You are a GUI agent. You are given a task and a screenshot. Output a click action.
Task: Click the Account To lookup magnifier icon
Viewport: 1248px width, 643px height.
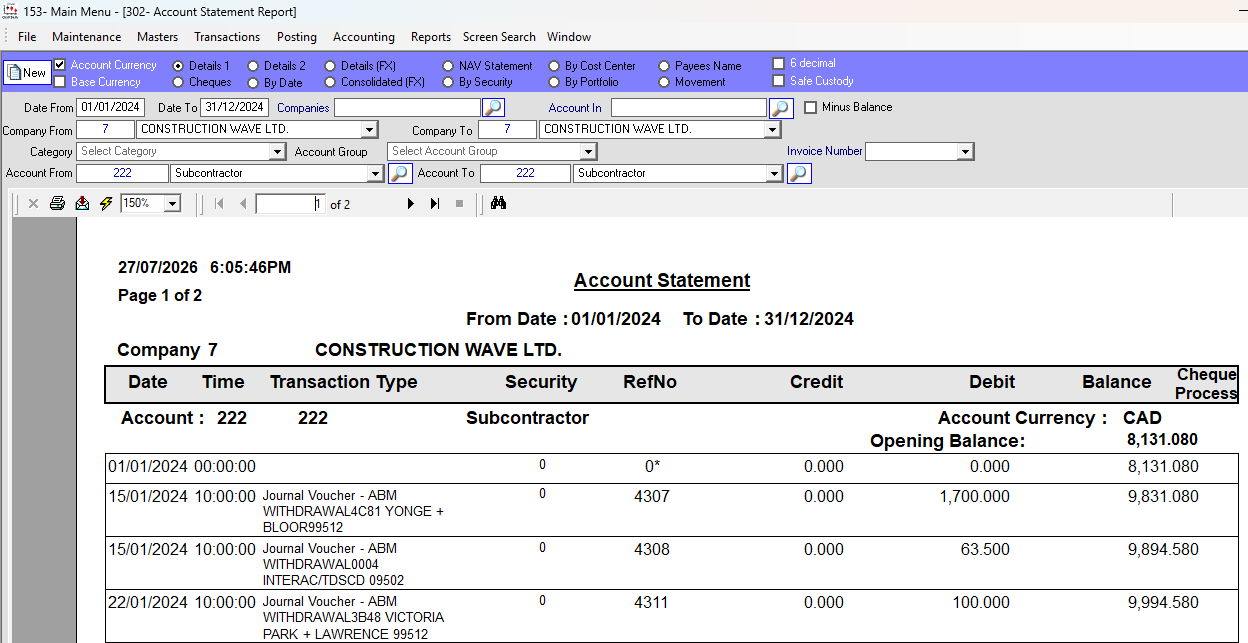[x=799, y=174]
